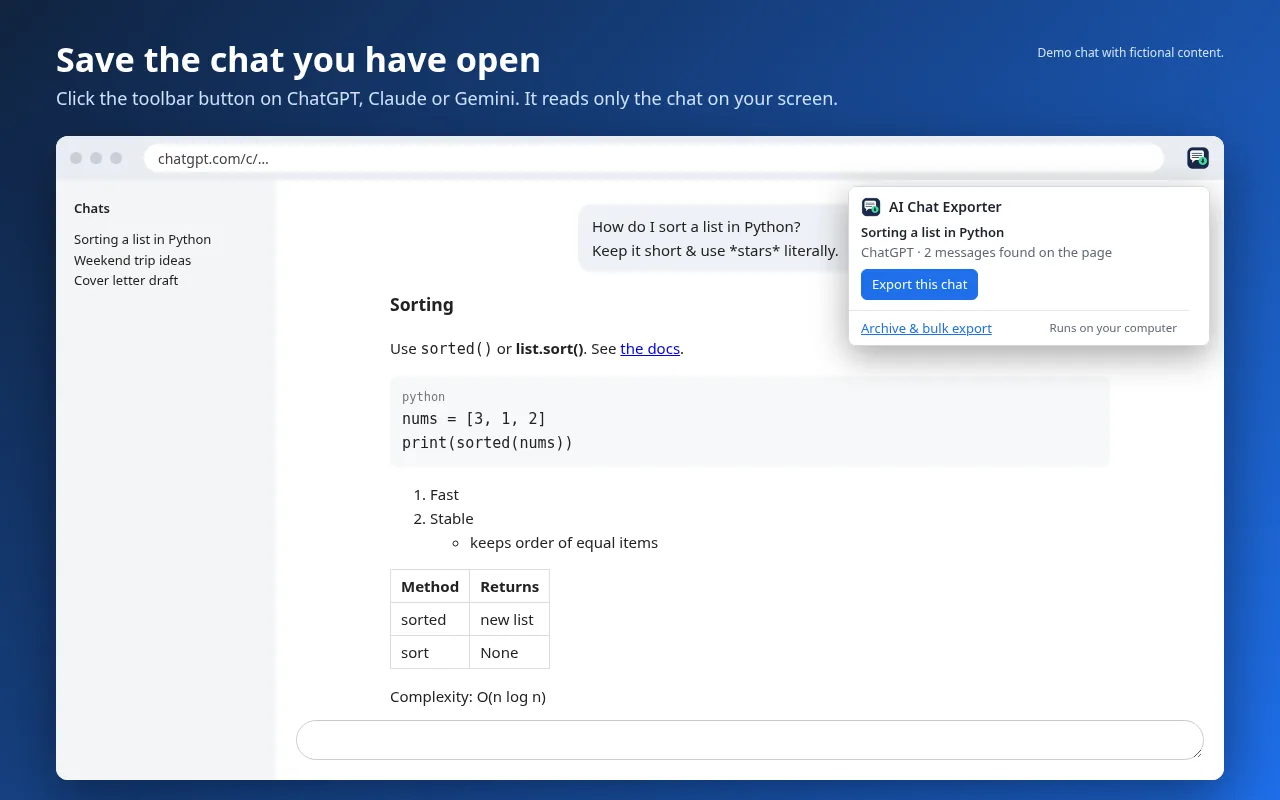Click the 'Stable' list item
Viewport: 1280px width, 800px height.
coord(452,519)
